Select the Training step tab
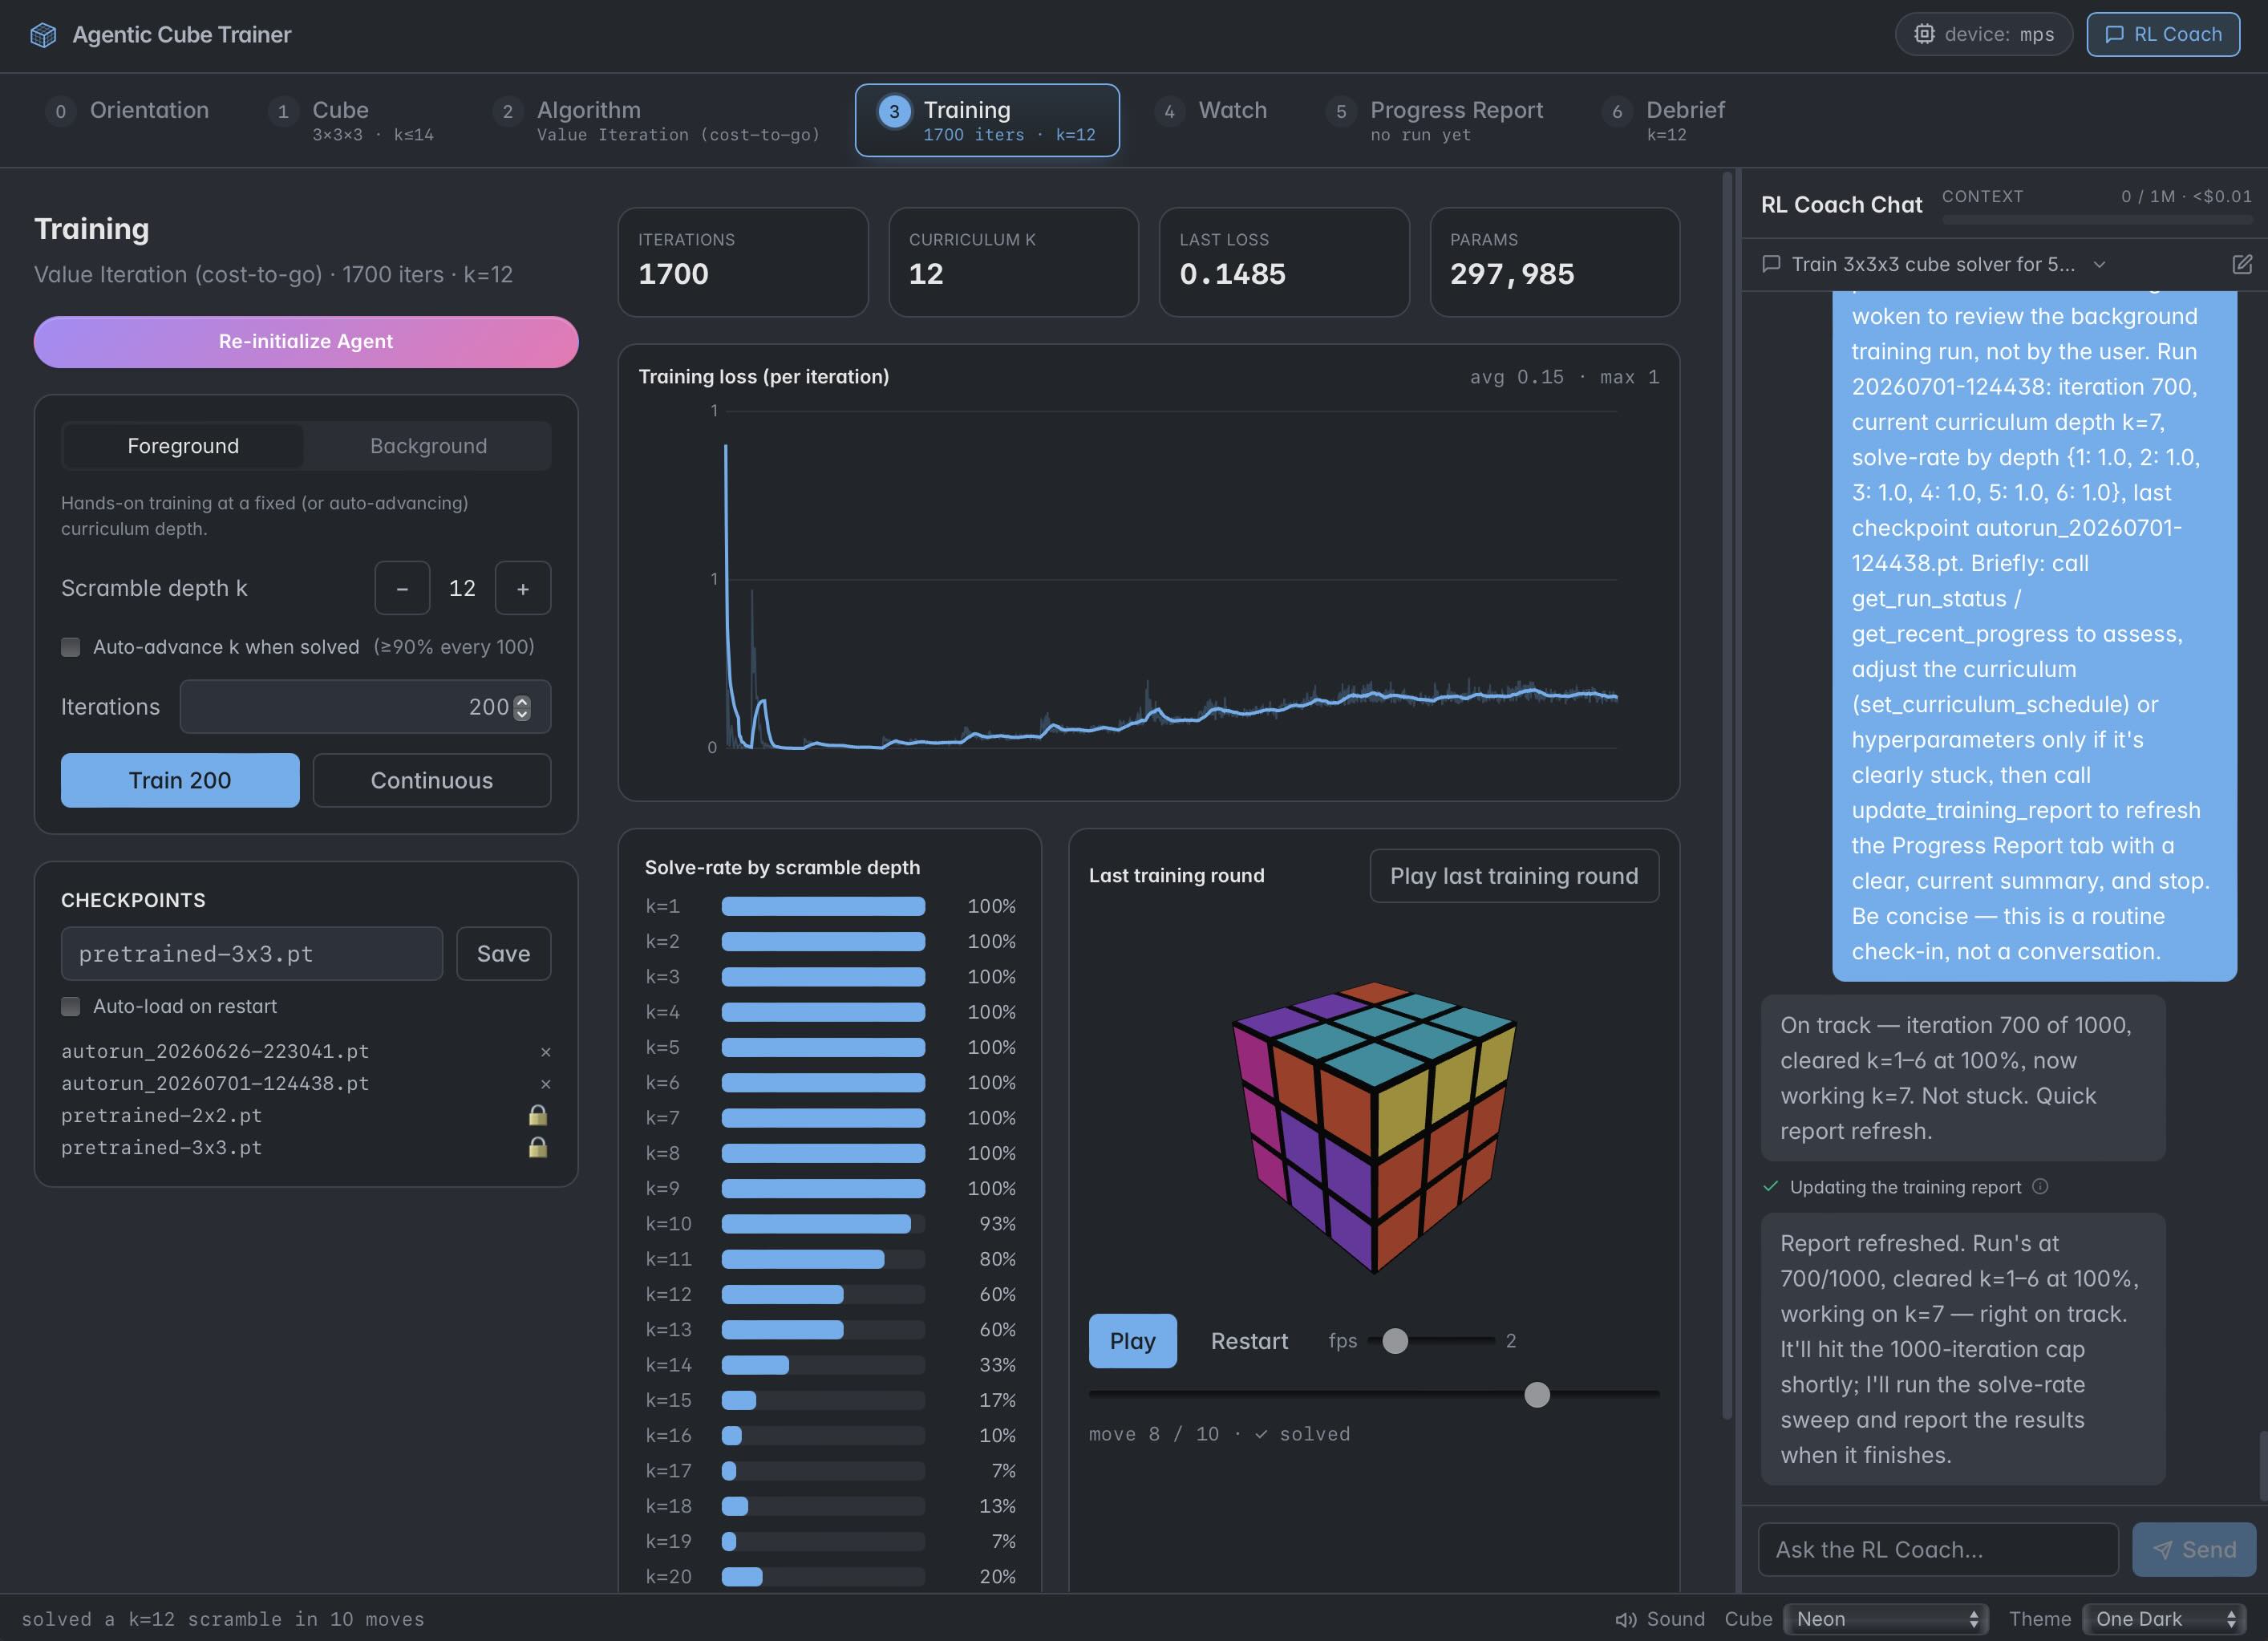2268x1641 pixels. (x=987, y=120)
